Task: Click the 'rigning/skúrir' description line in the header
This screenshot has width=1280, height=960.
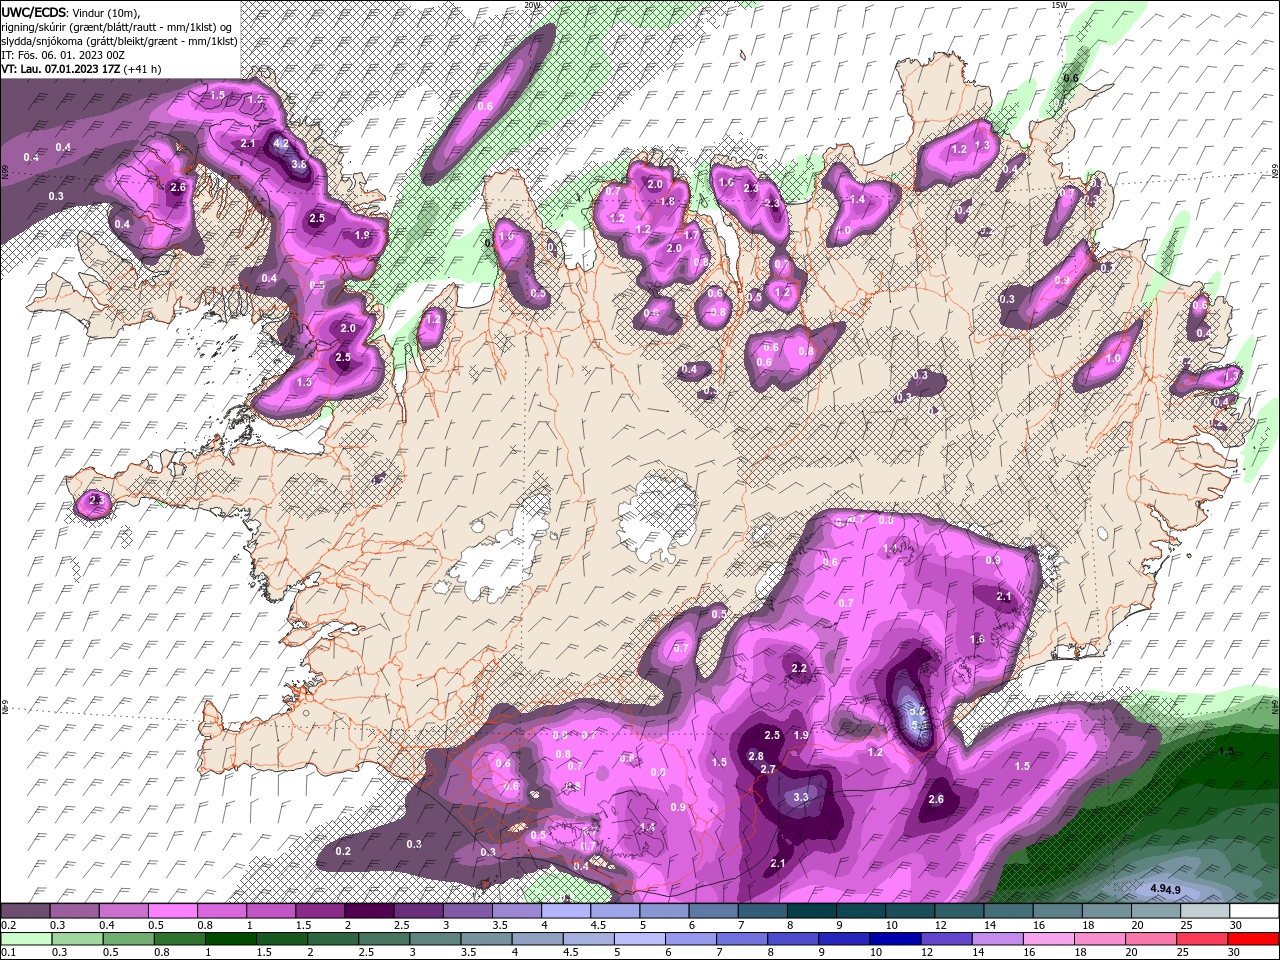Action: [117, 26]
